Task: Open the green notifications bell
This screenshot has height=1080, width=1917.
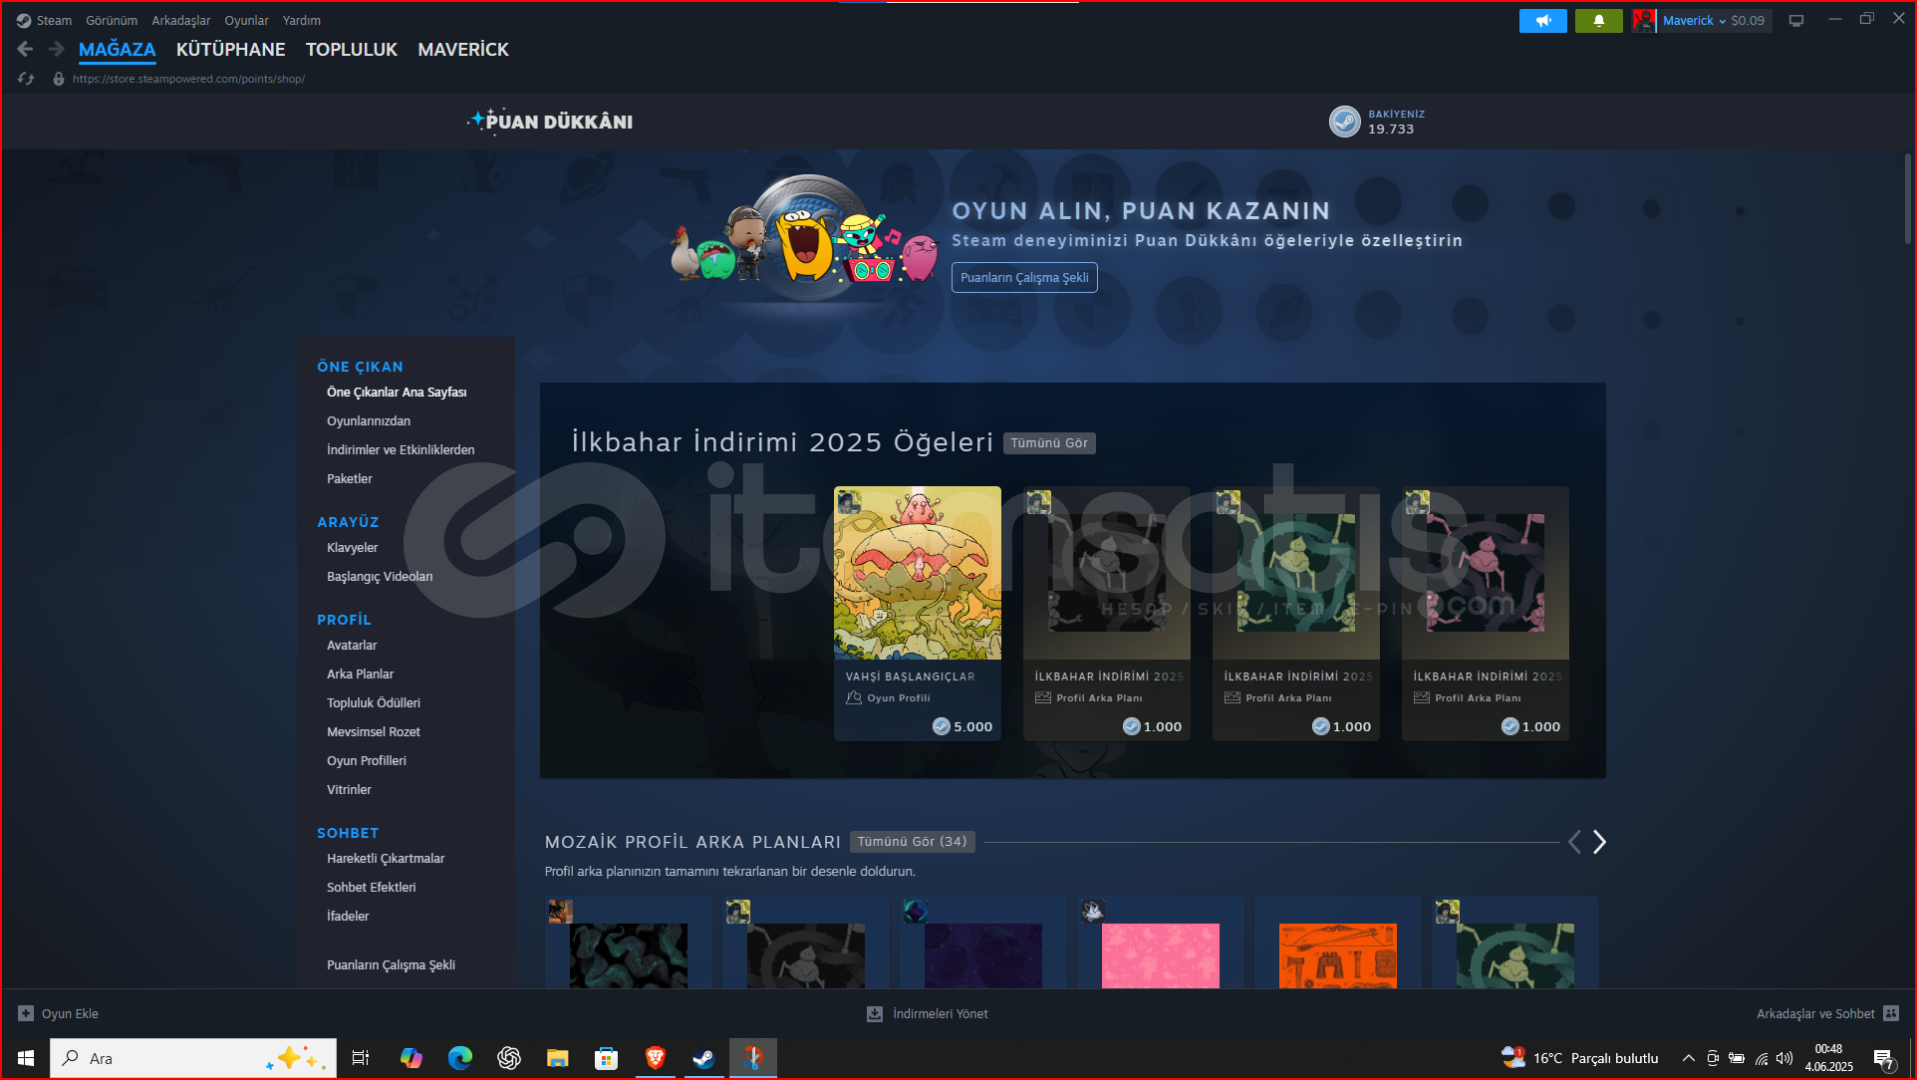Action: (x=1598, y=20)
